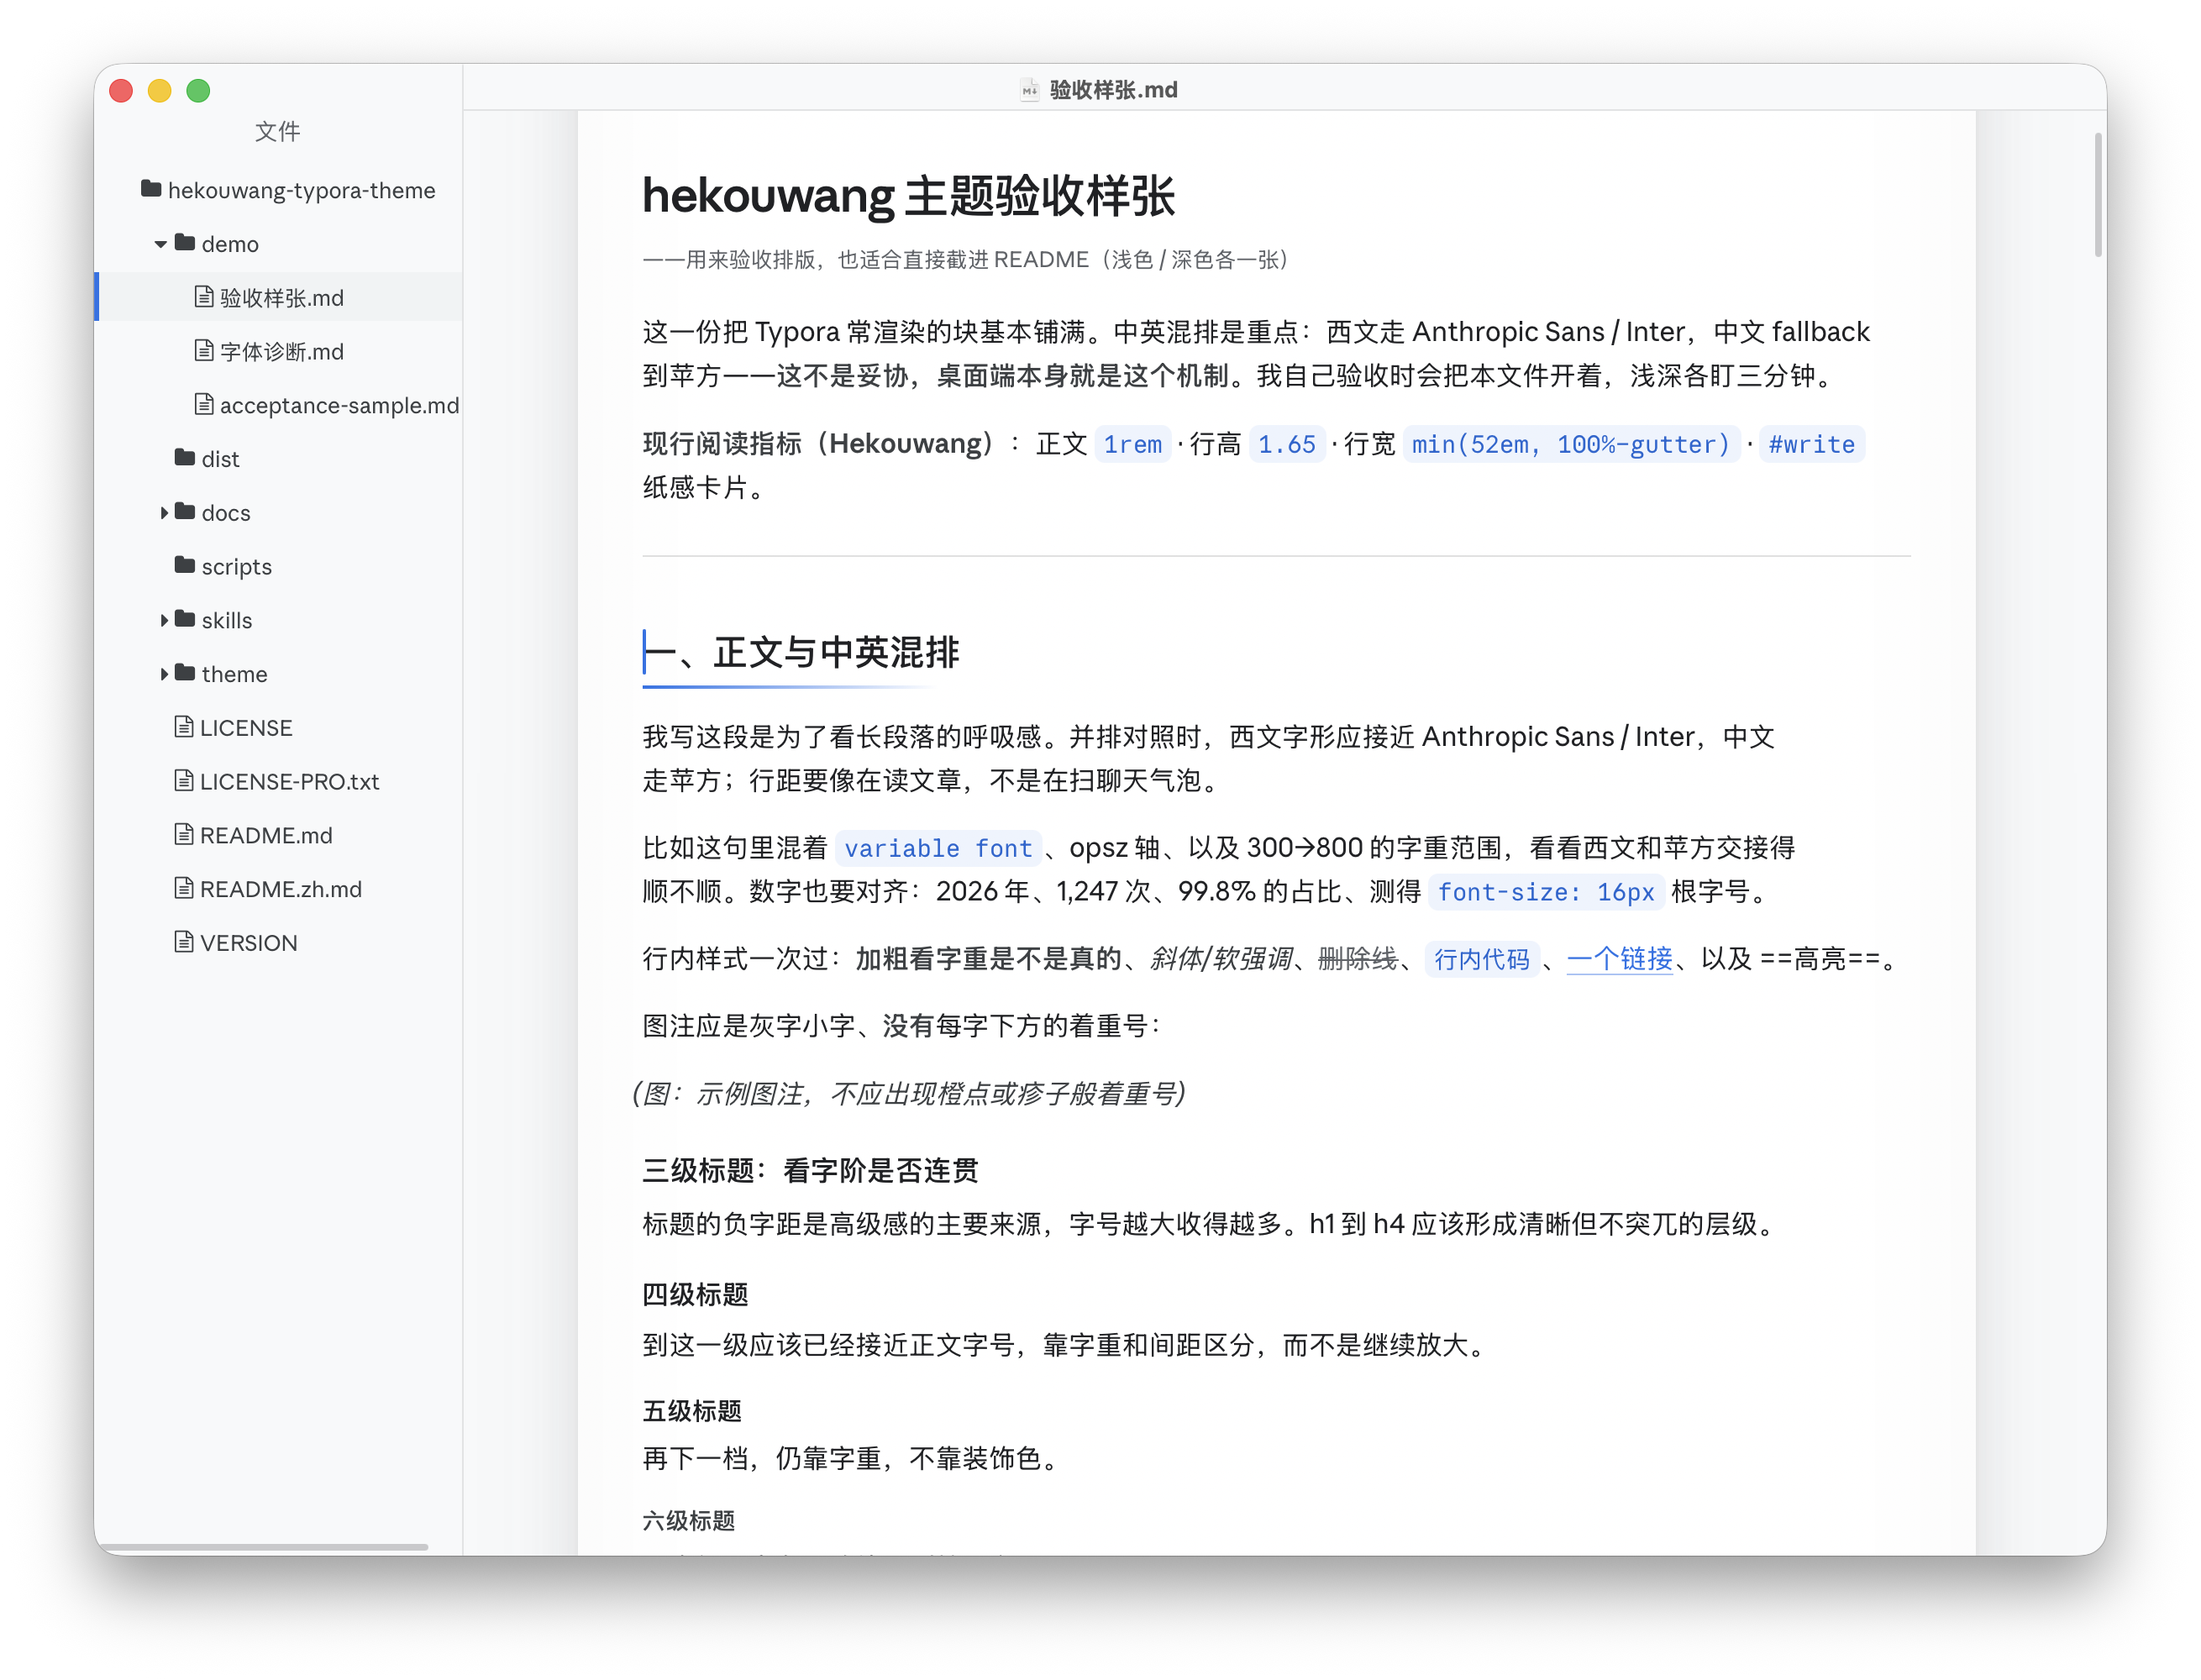2201x1680 pixels.
Task: Click the vertical scrollbar thumb of the document
Action: (x=2098, y=196)
